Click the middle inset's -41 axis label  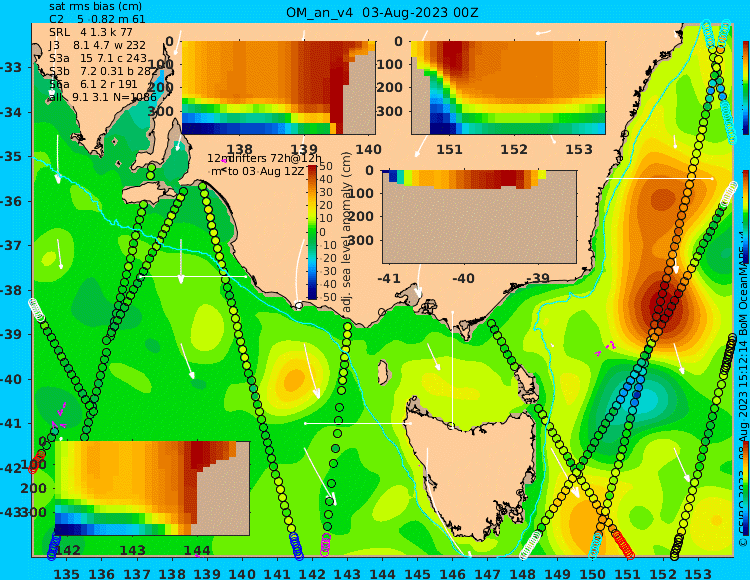click(x=389, y=278)
